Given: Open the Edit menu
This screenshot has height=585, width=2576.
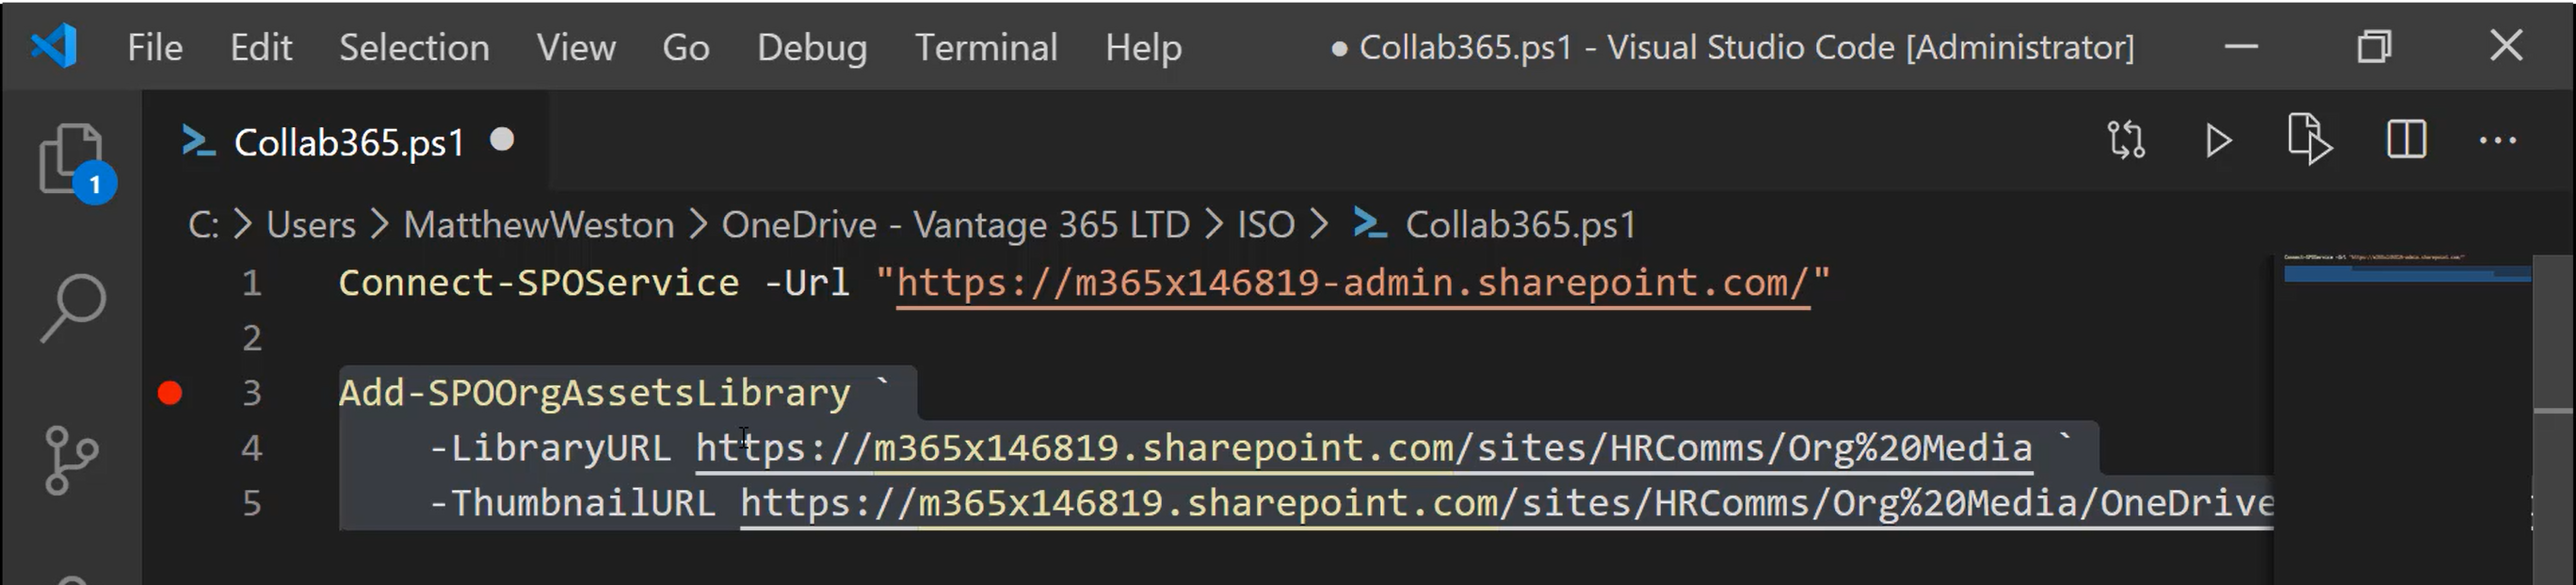Looking at the screenshot, I should (261, 47).
